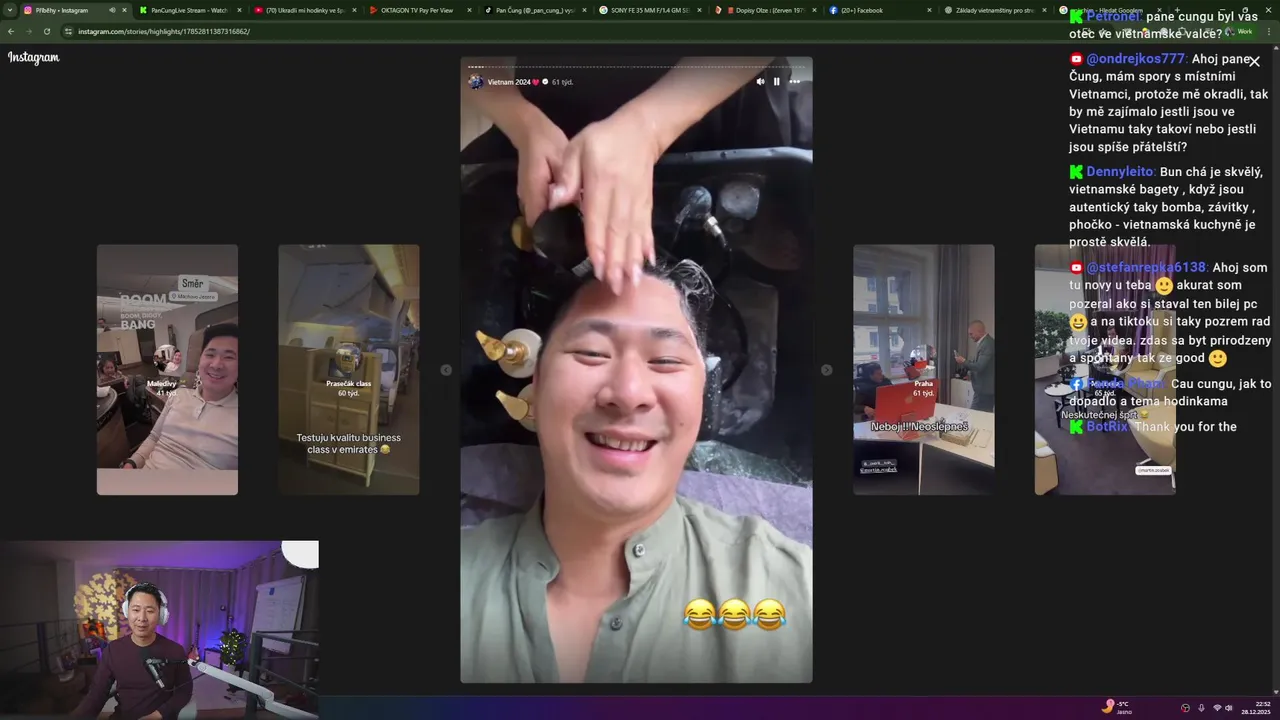Viewport: 1280px width, 720px height.
Task: Close the Příběhy Instagram tab
Action: click(x=124, y=10)
